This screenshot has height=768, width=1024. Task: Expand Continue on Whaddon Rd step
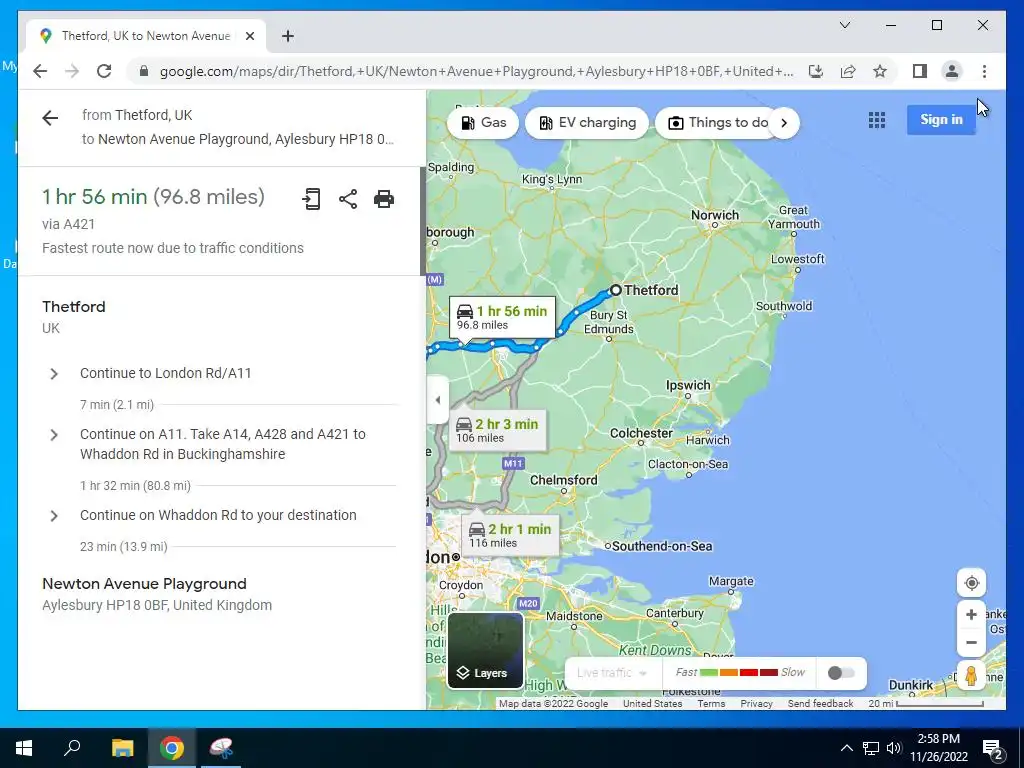coord(54,516)
